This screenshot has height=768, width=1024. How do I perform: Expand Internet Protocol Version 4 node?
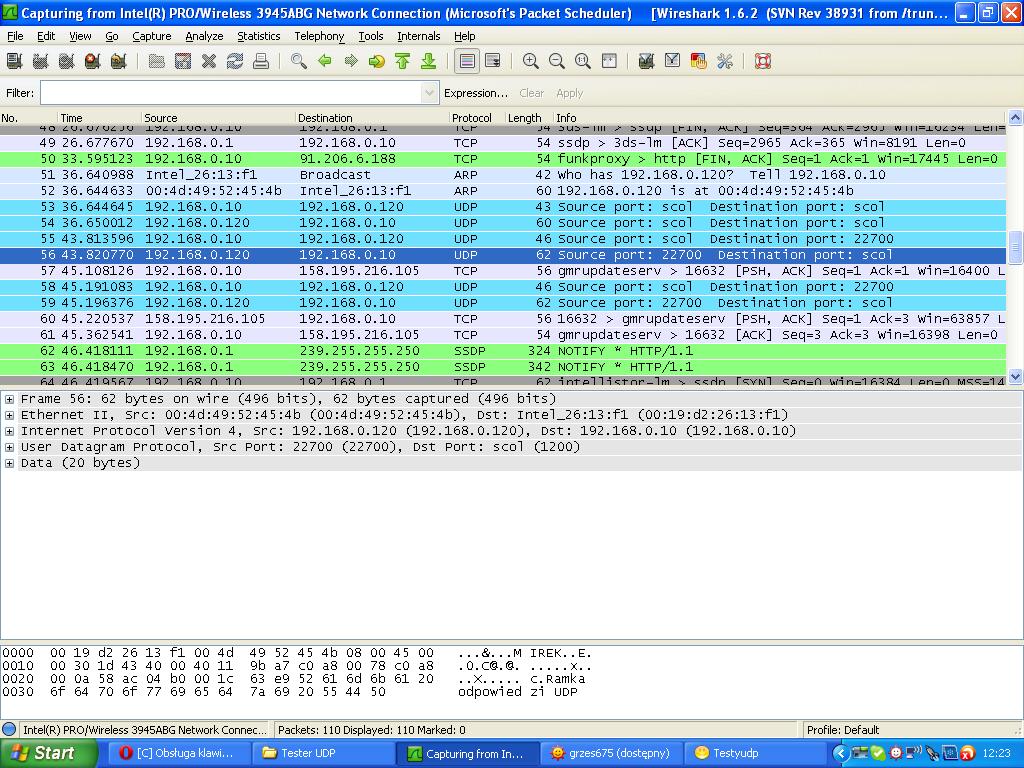(9, 431)
